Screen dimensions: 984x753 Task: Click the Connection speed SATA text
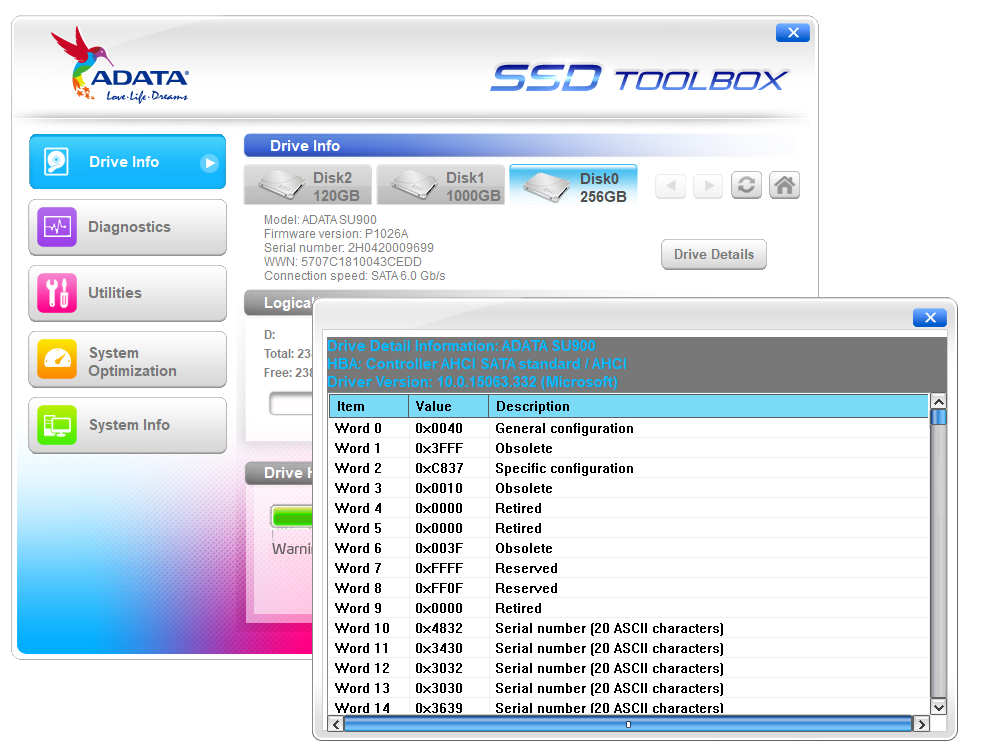pyautogui.click(x=355, y=276)
